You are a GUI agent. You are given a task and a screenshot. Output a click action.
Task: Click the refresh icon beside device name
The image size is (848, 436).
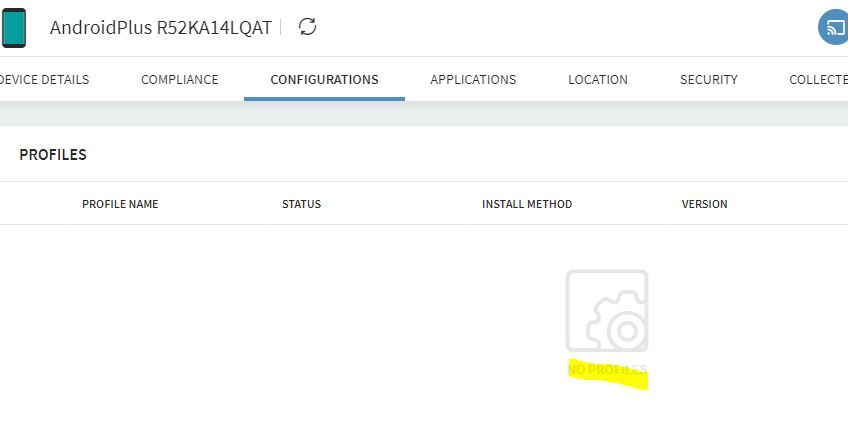(x=308, y=27)
